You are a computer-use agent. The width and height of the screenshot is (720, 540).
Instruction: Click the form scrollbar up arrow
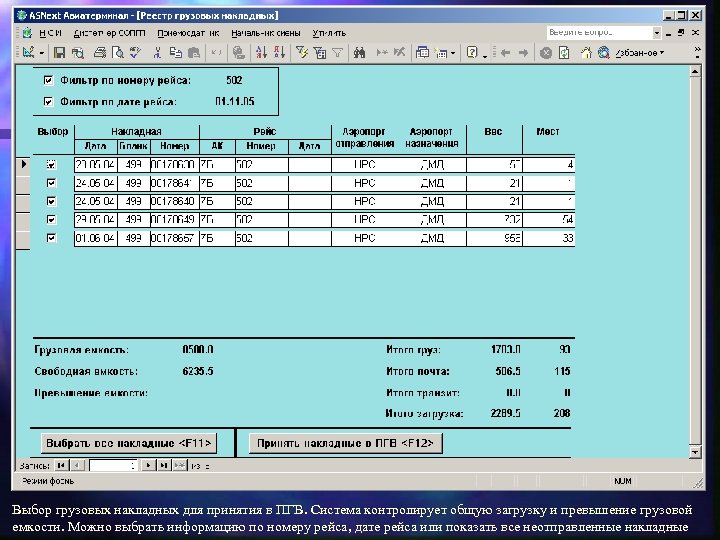pos(695,72)
